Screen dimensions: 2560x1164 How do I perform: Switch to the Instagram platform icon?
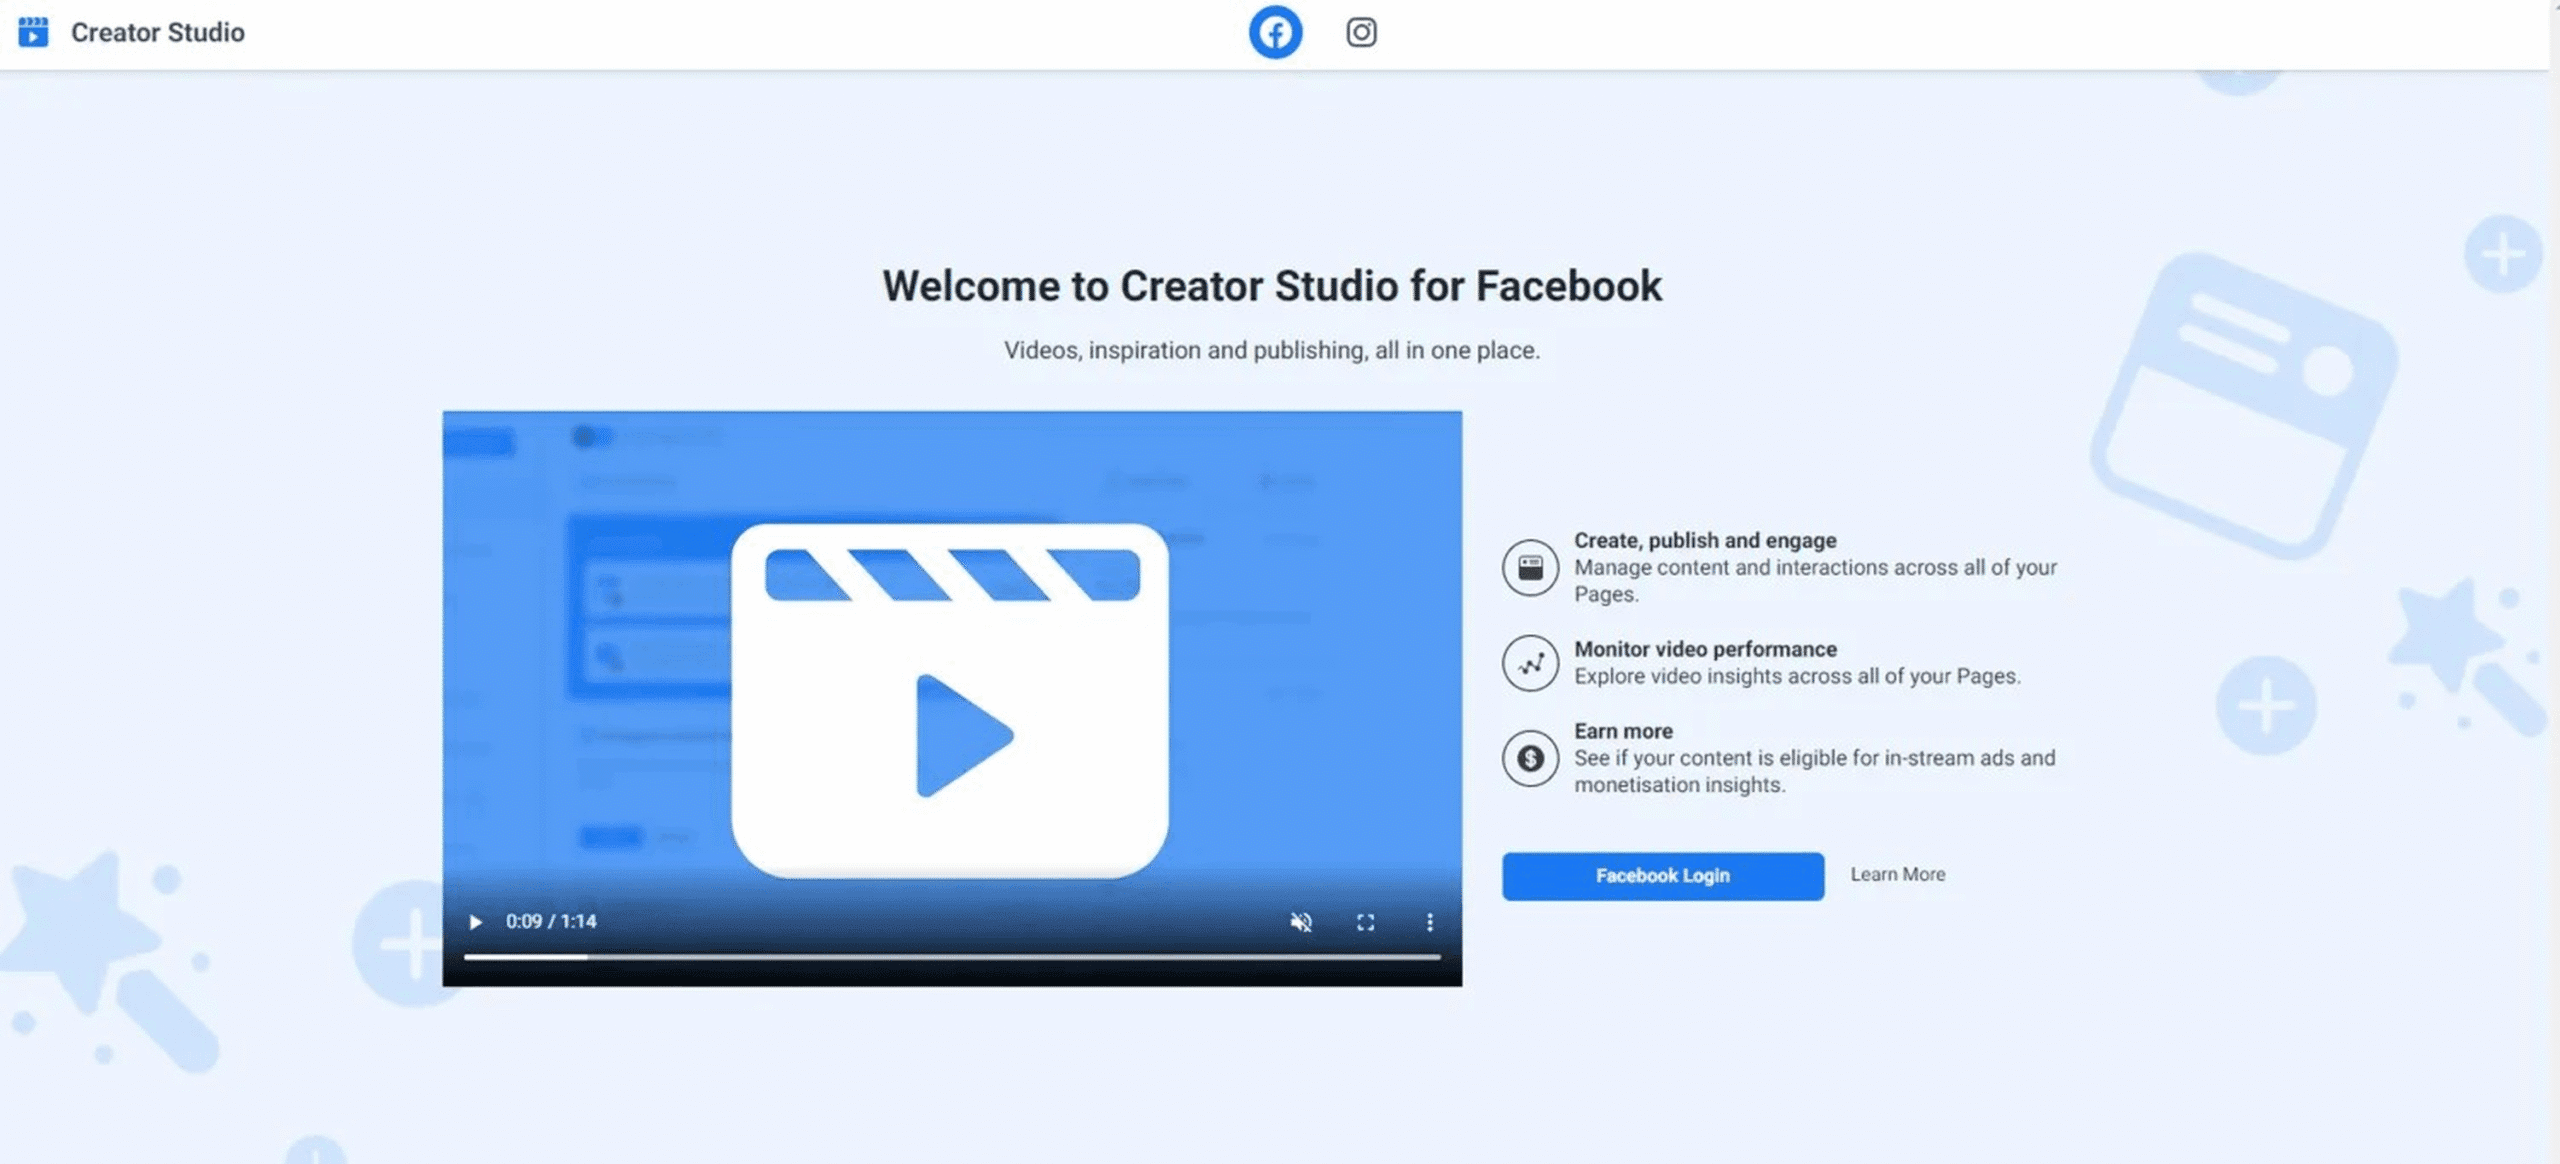[1360, 33]
